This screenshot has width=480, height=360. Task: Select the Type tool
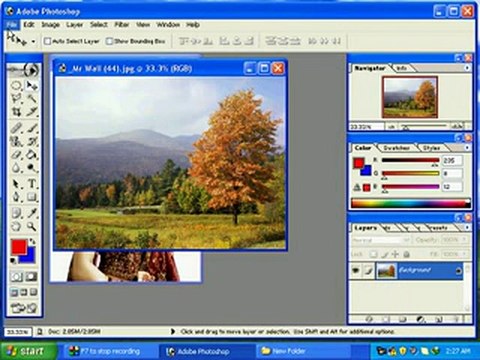click(x=32, y=184)
